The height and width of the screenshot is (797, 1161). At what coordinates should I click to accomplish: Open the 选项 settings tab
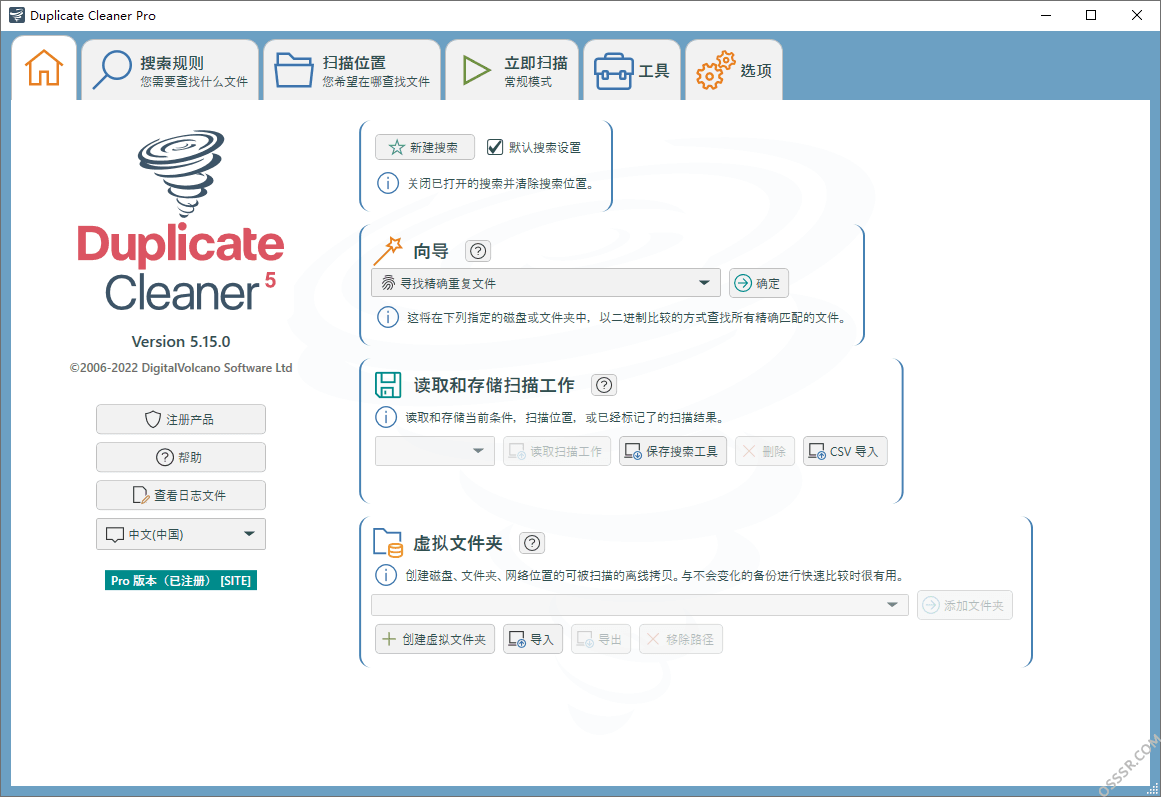[x=734, y=70]
